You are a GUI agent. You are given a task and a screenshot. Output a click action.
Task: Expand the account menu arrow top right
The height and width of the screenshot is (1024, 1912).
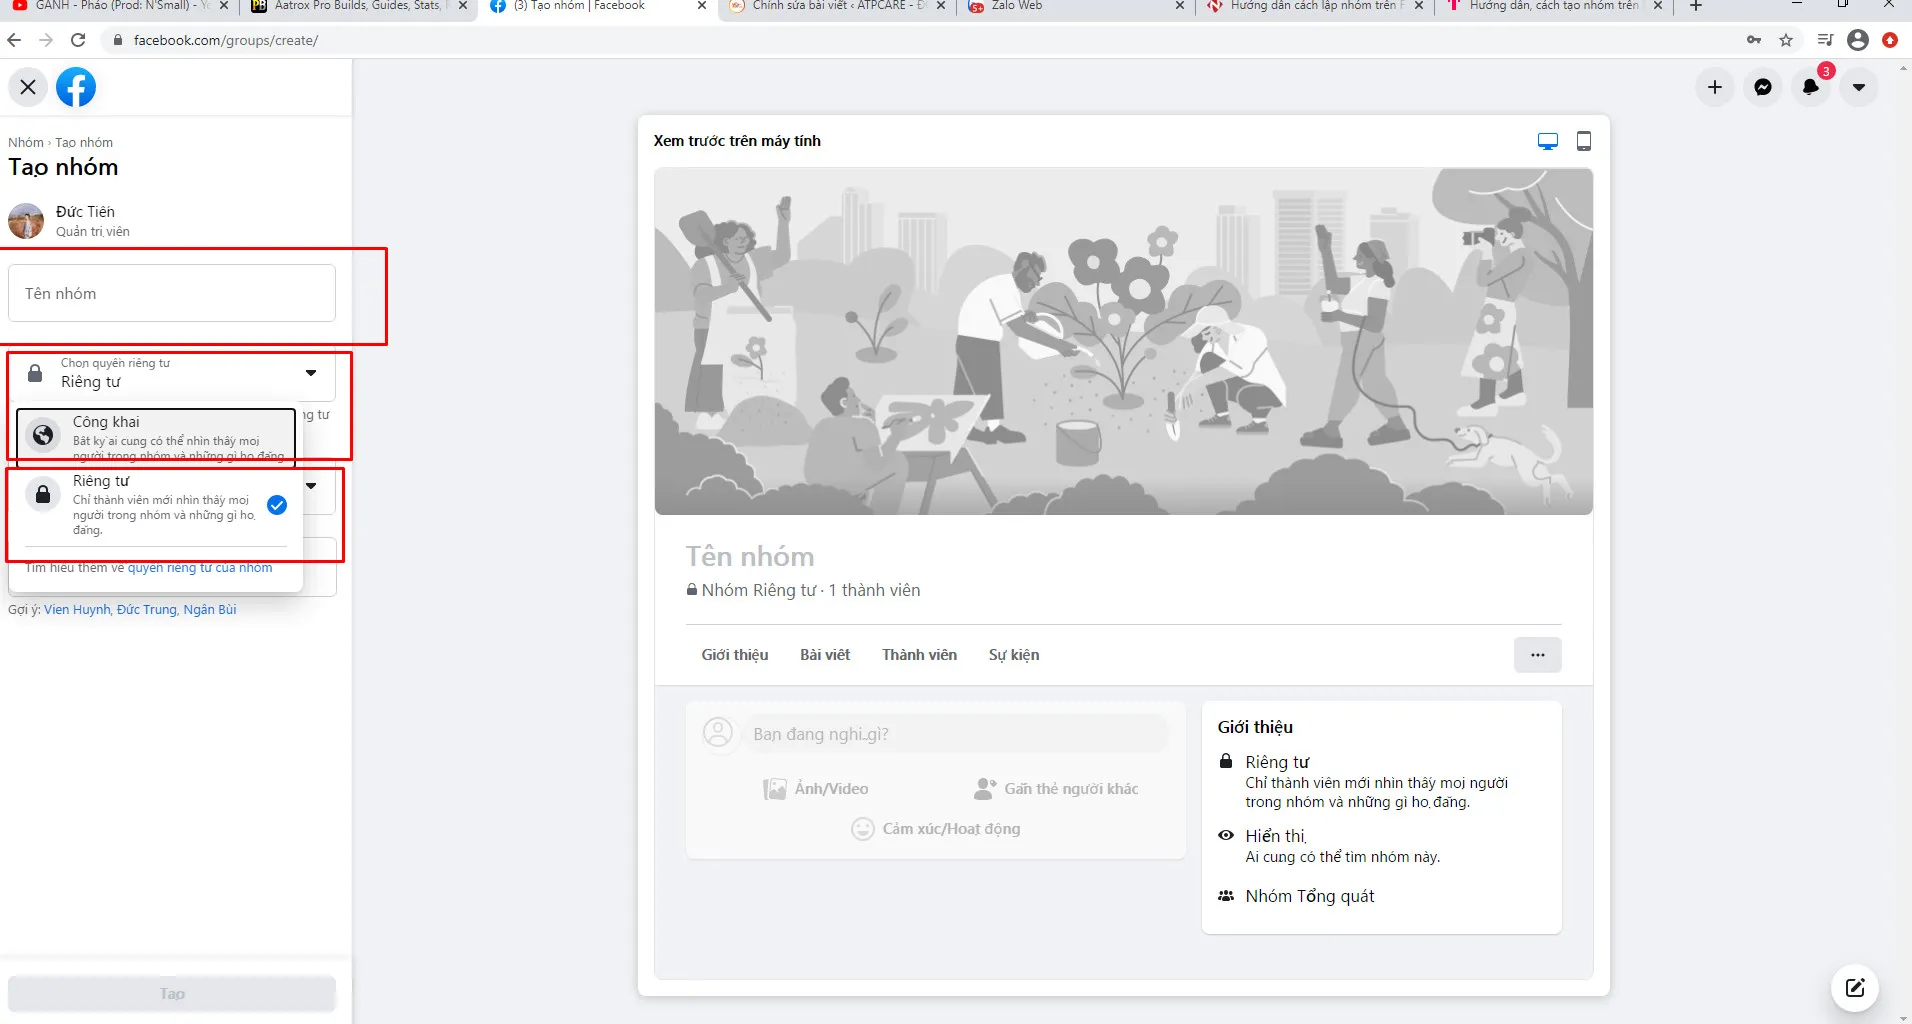pyautogui.click(x=1859, y=87)
